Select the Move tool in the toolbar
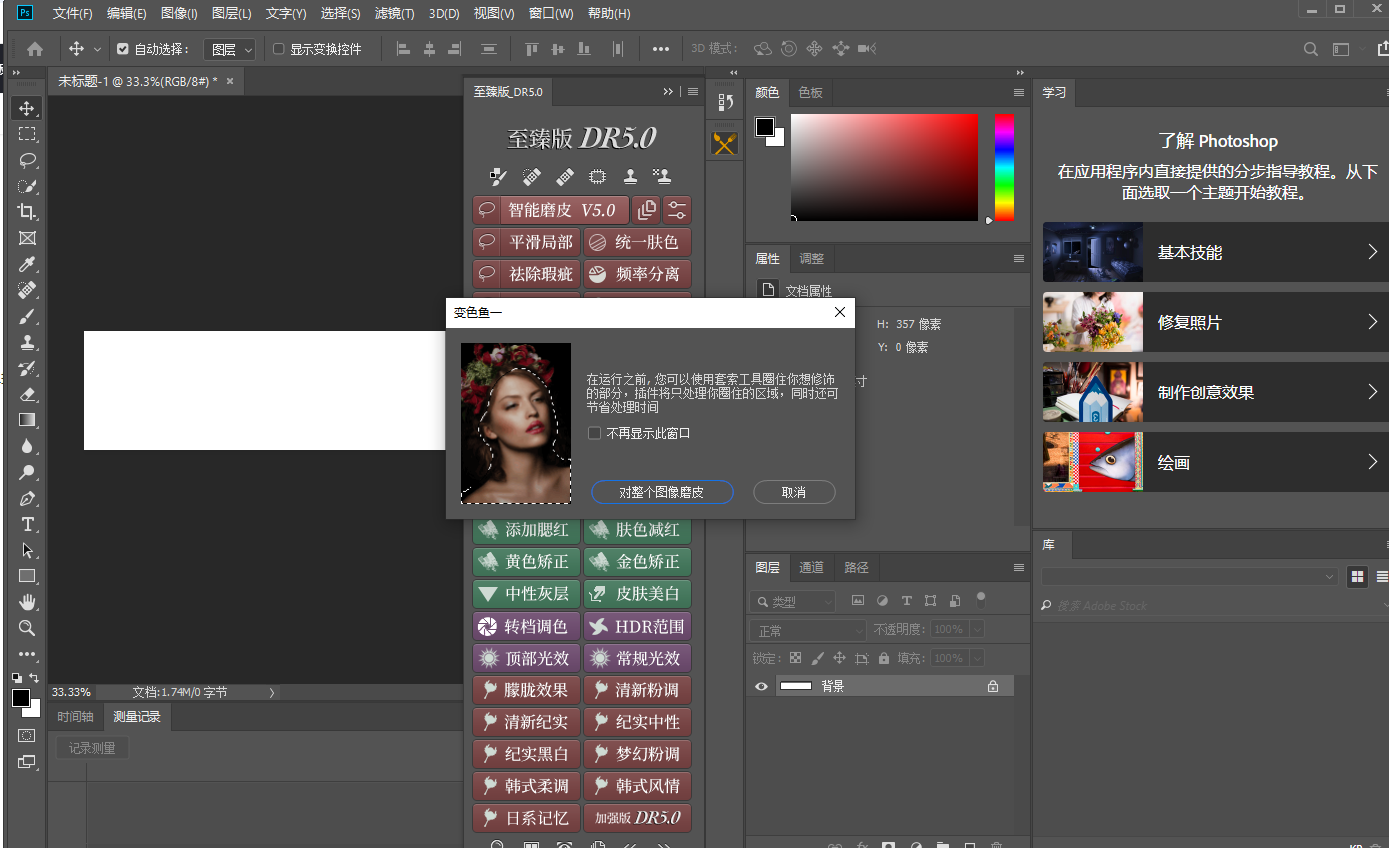The width and height of the screenshot is (1389, 848). pyautogui.click(x=27, y=108)
